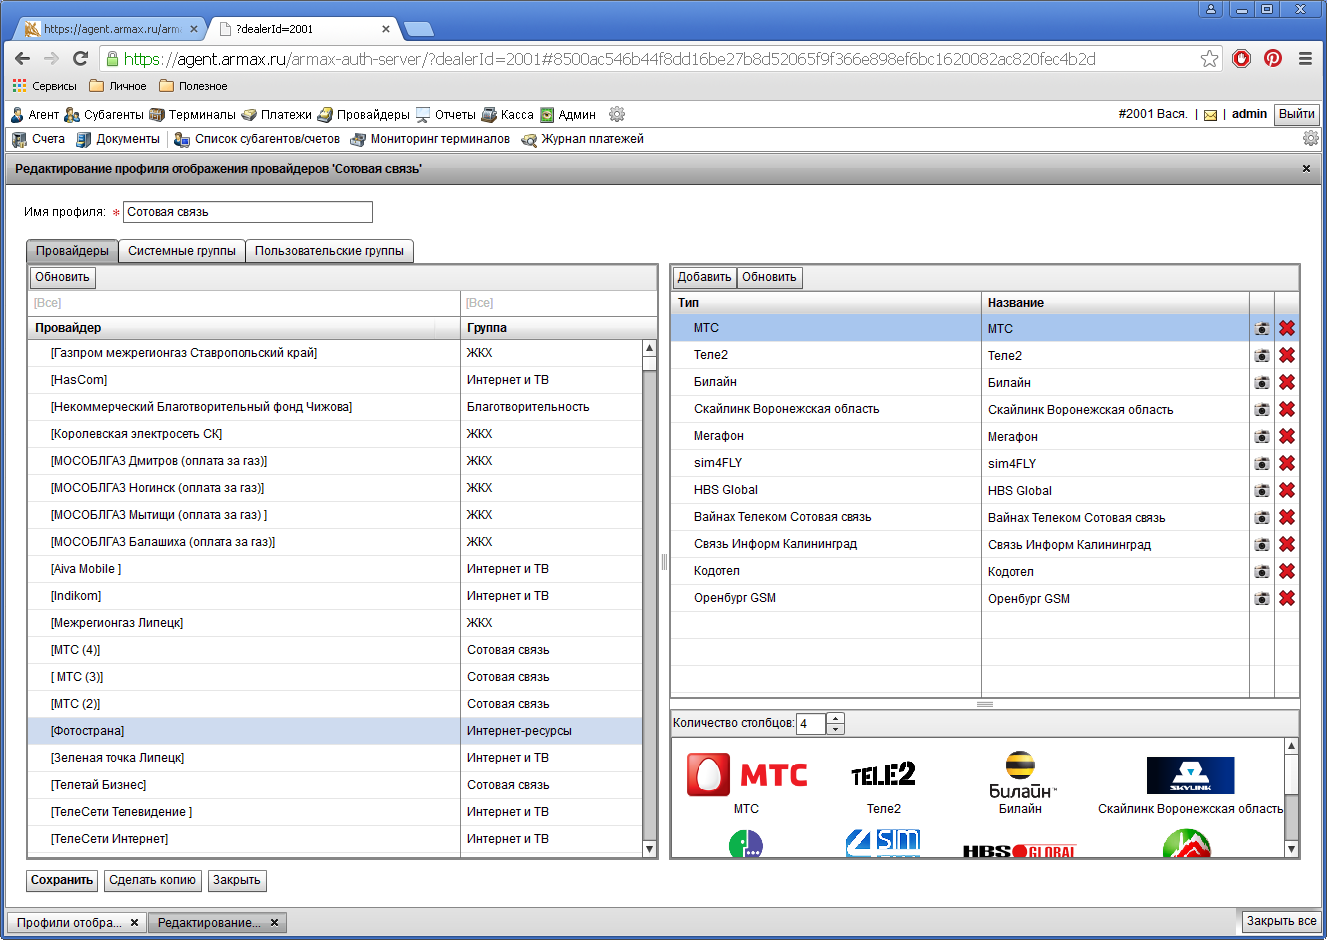Image resolution: width=1327 pixels, height=940 pixels.
Task: Click camera icon for Мегафон row
Action: point(1262,436)
